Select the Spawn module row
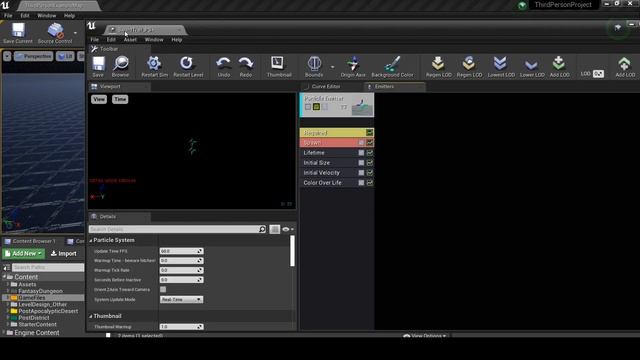This screenshot has height=360, width=640. (x=337, y=142)
